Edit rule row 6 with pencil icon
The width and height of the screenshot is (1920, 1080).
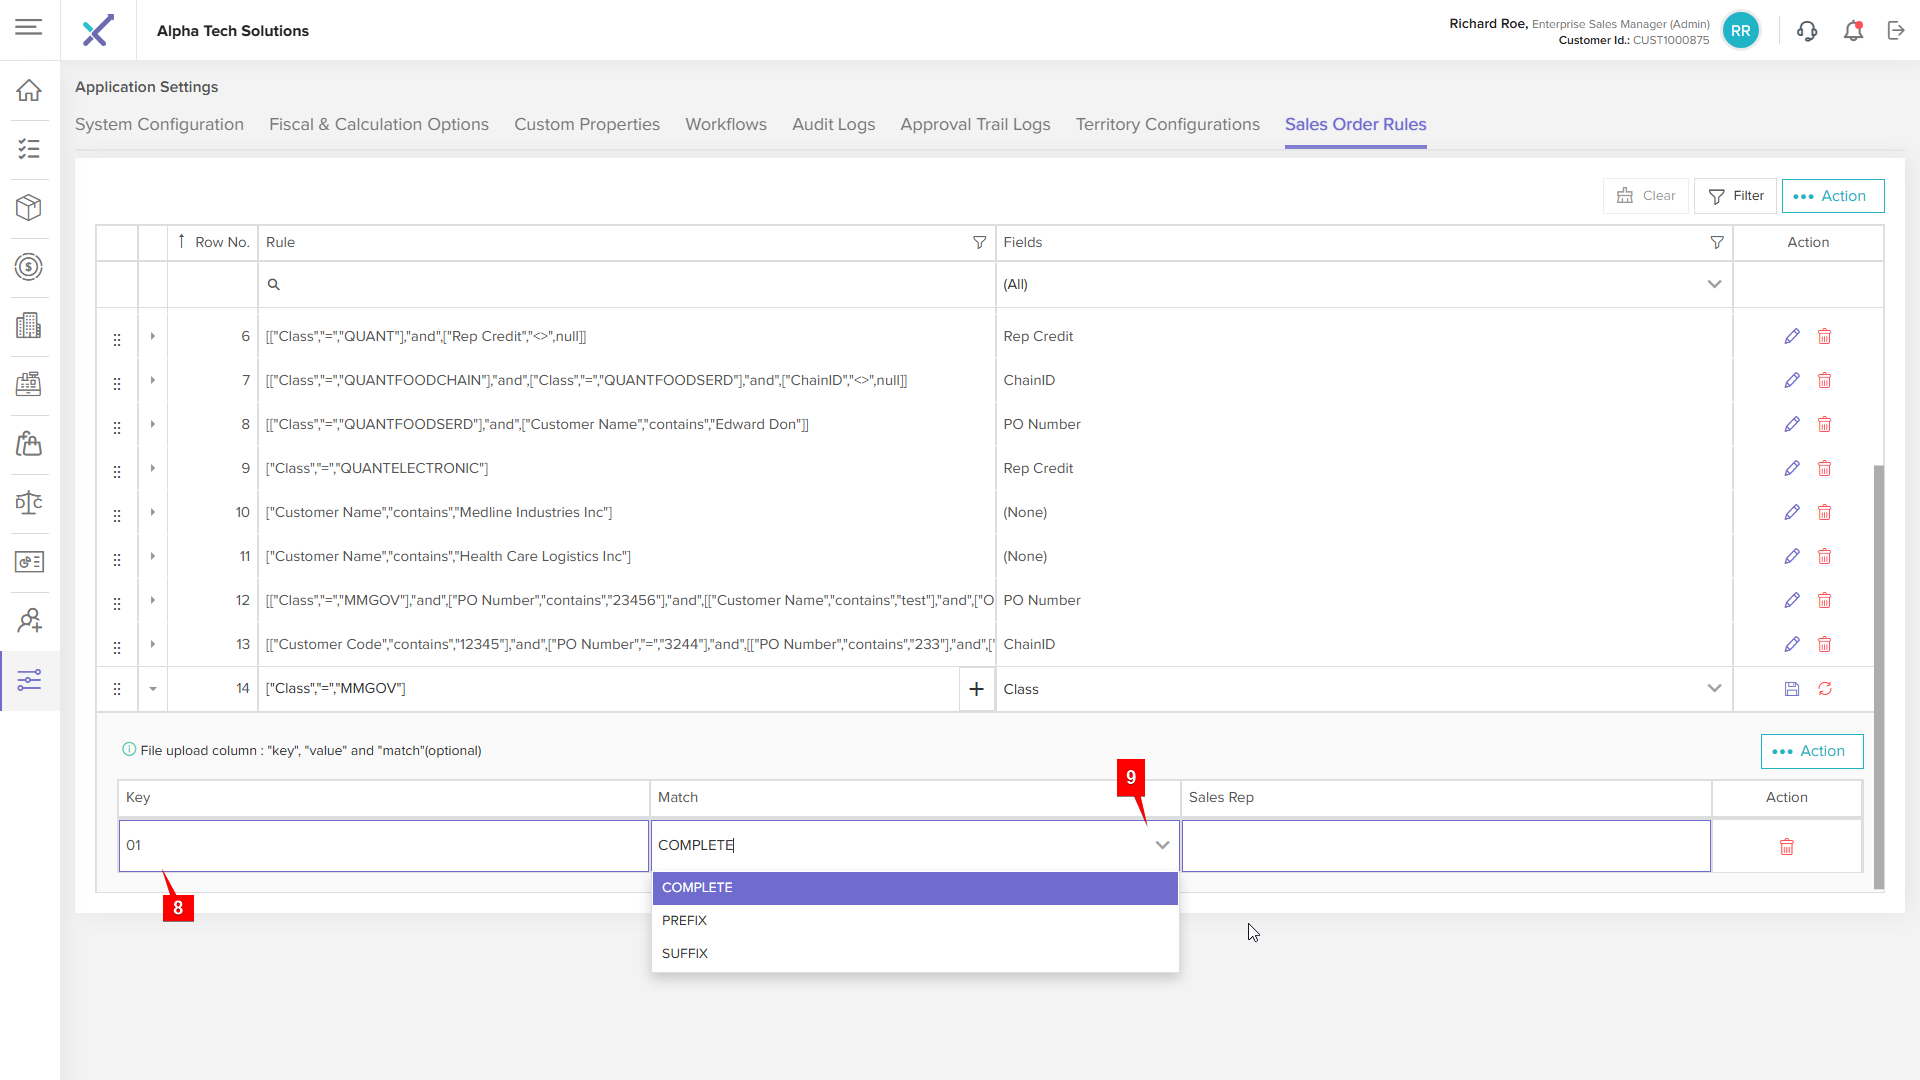pos(1791,337)
